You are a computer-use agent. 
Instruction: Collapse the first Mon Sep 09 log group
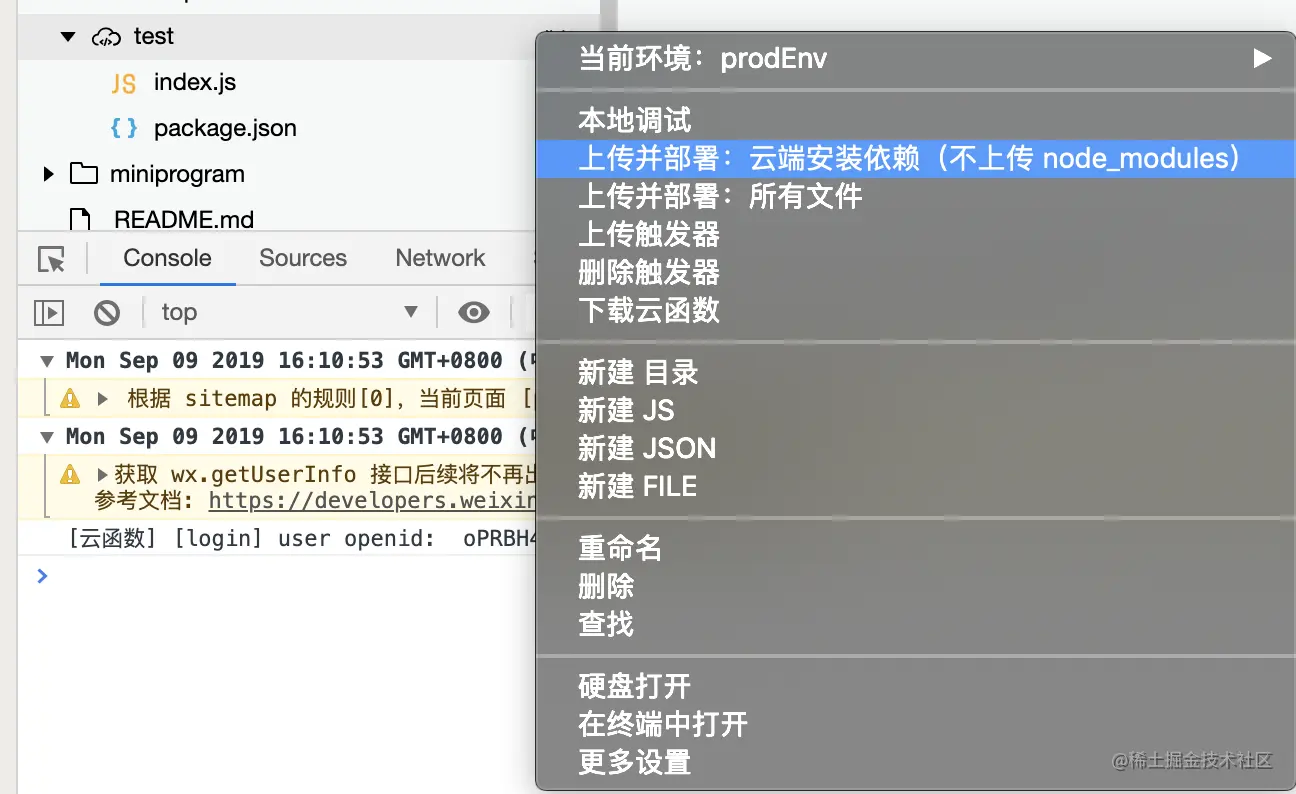47,361
